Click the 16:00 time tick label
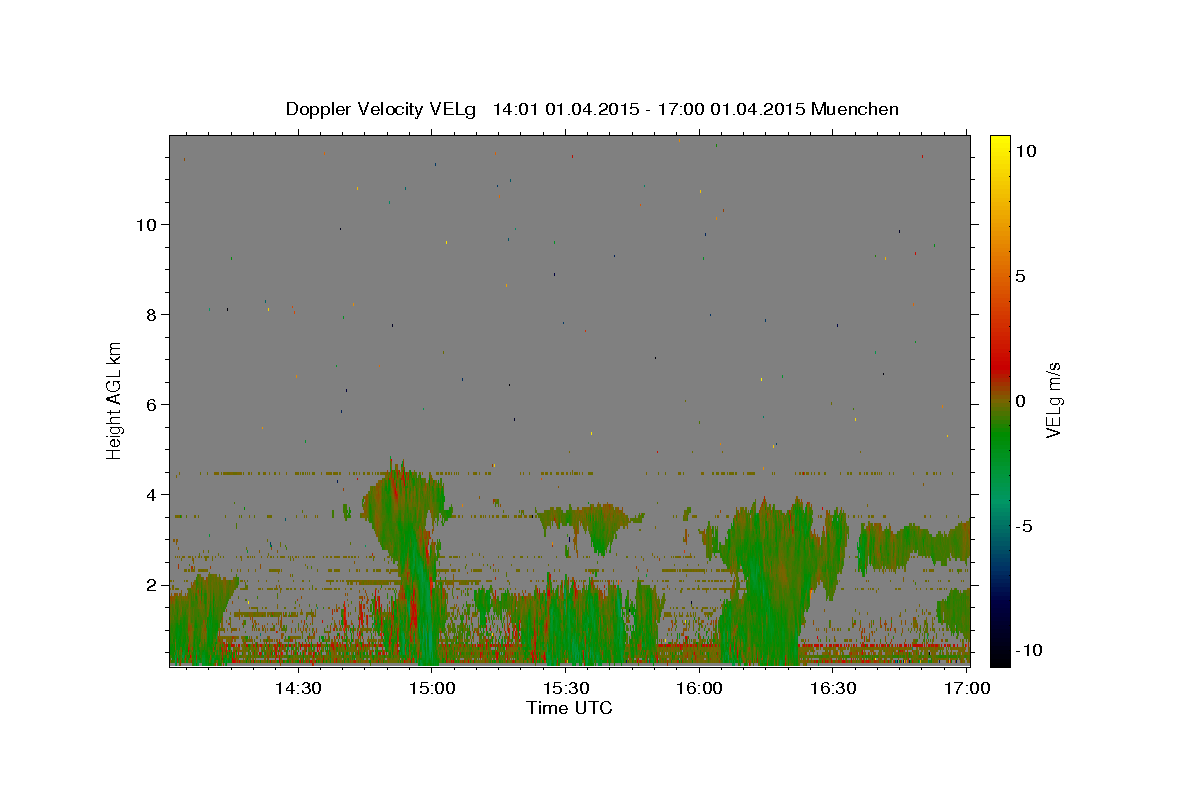 (699, 688)
